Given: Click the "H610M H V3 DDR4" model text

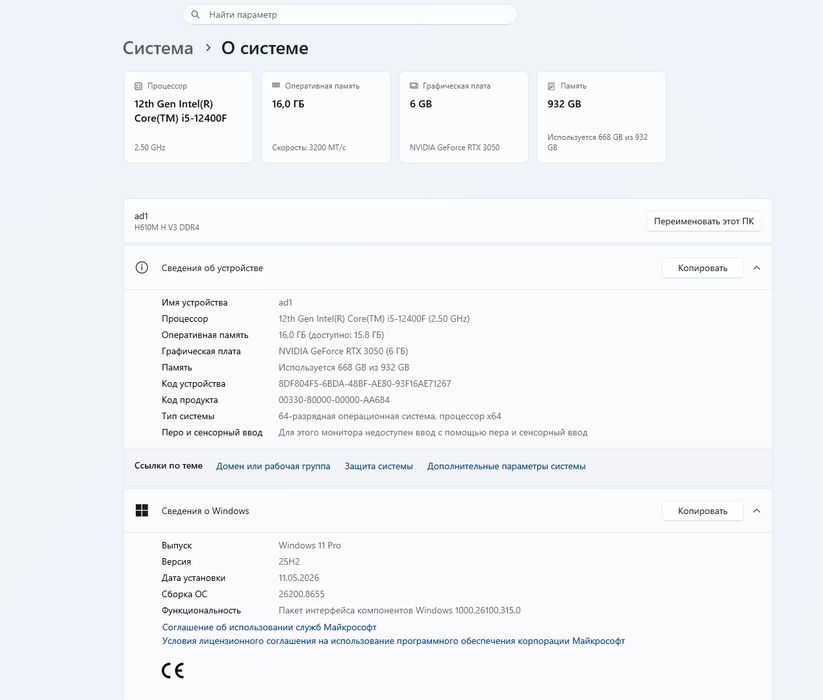Looking at the screenshot, I should 167,227.
